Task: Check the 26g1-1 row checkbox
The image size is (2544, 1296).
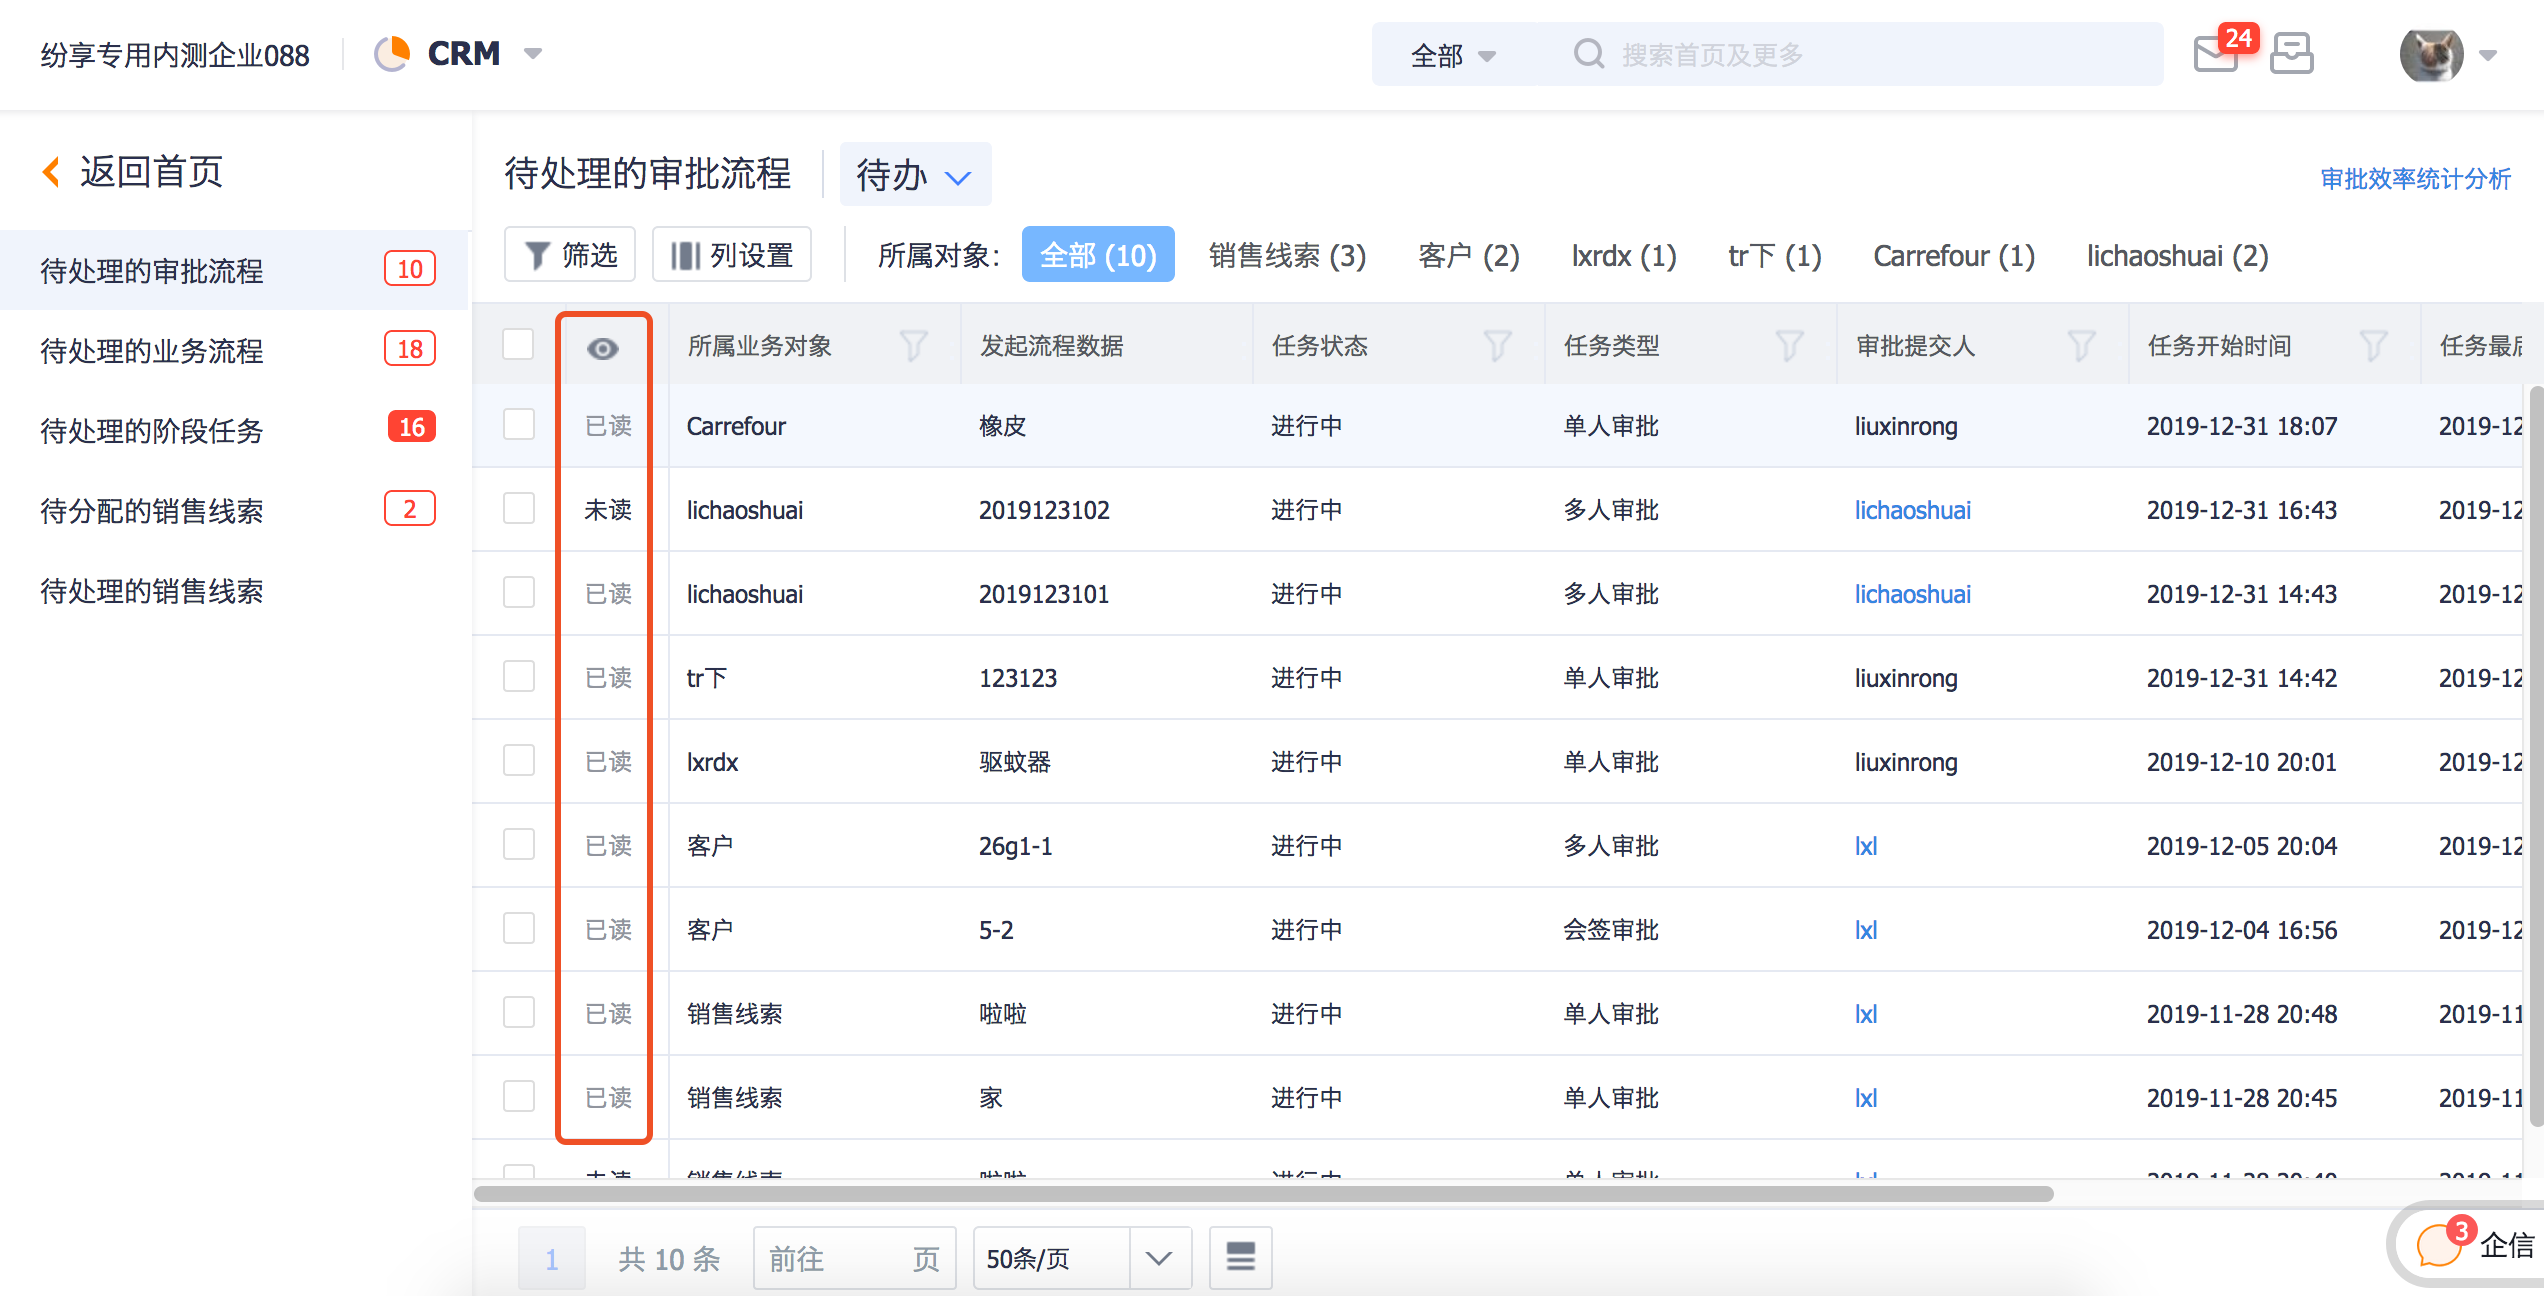Action: (518, 844)
